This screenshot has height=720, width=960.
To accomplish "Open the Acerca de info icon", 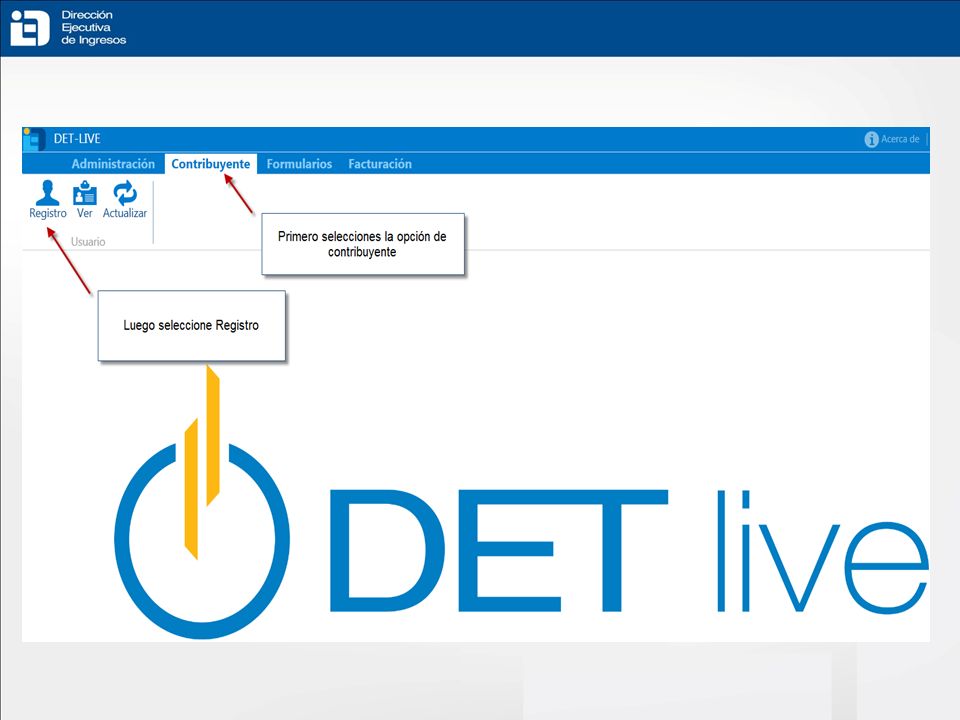I will pos(871,140).
